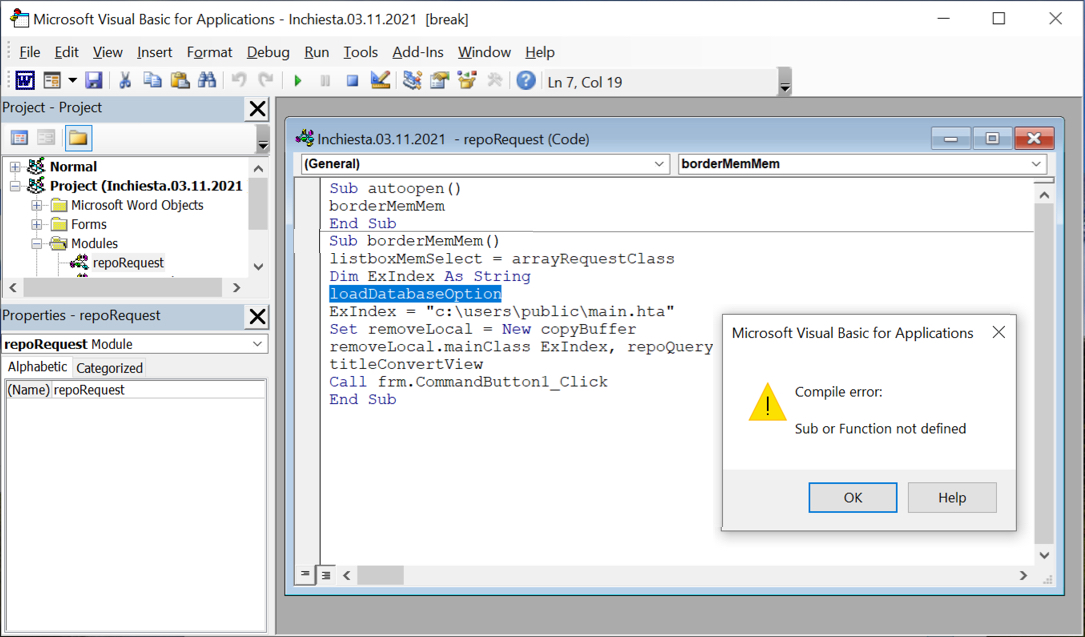Image resolution: width=1085 pixels, height=637 pixels.
Task: Click the code window icon in its title bar
Action: pos(304,138)
